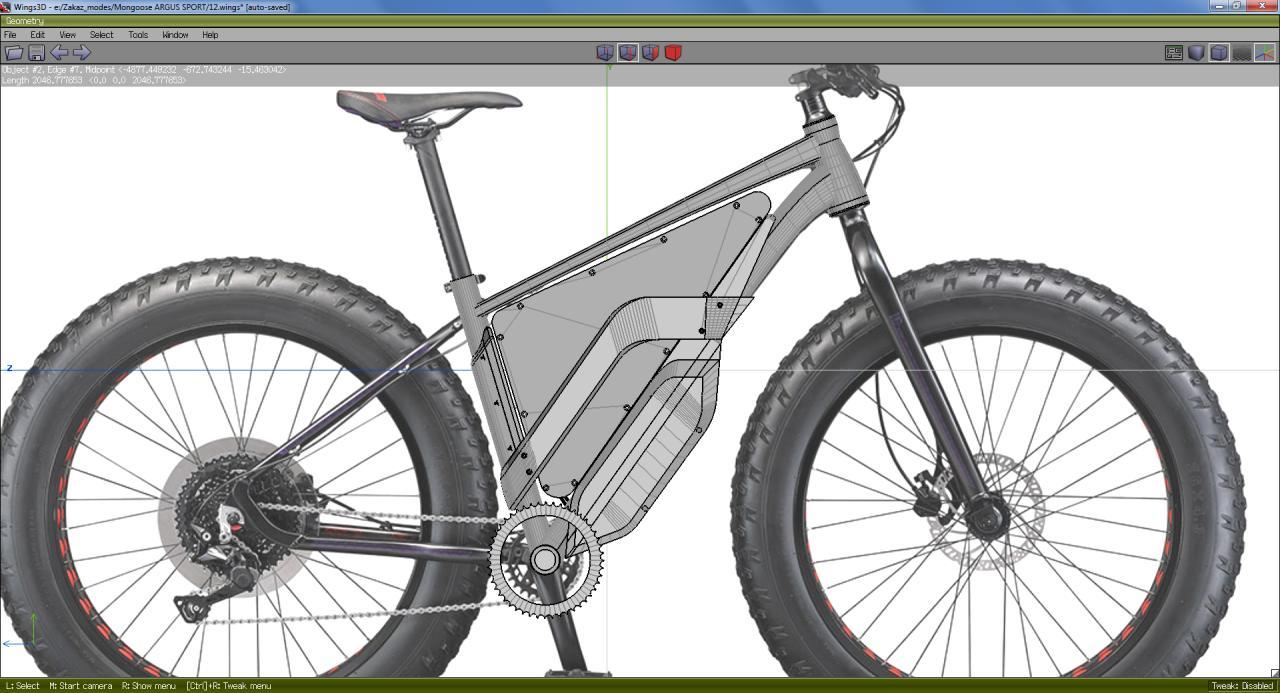Redo with the right arrow icon
Image resolution: width=1280 pixels, height=693 pixels.
[82, 53]
